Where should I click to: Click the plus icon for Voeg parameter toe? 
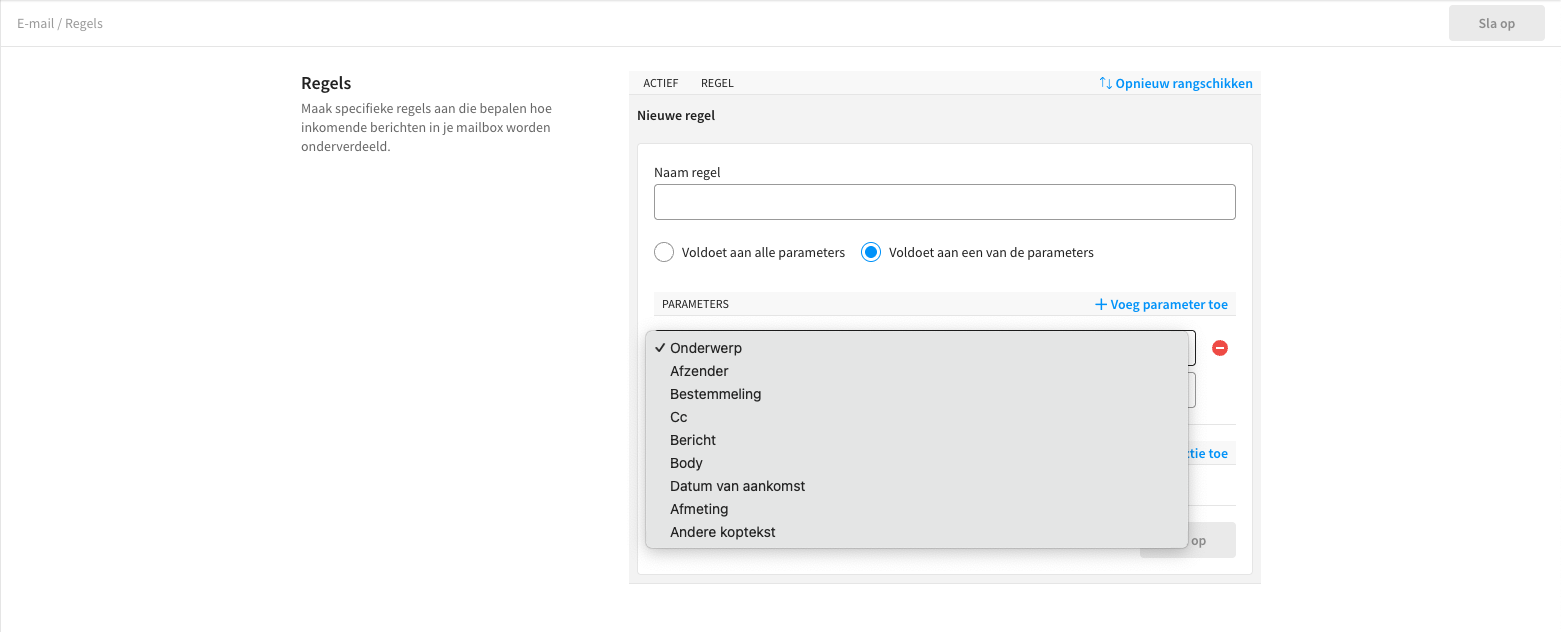coord(1101,304)
